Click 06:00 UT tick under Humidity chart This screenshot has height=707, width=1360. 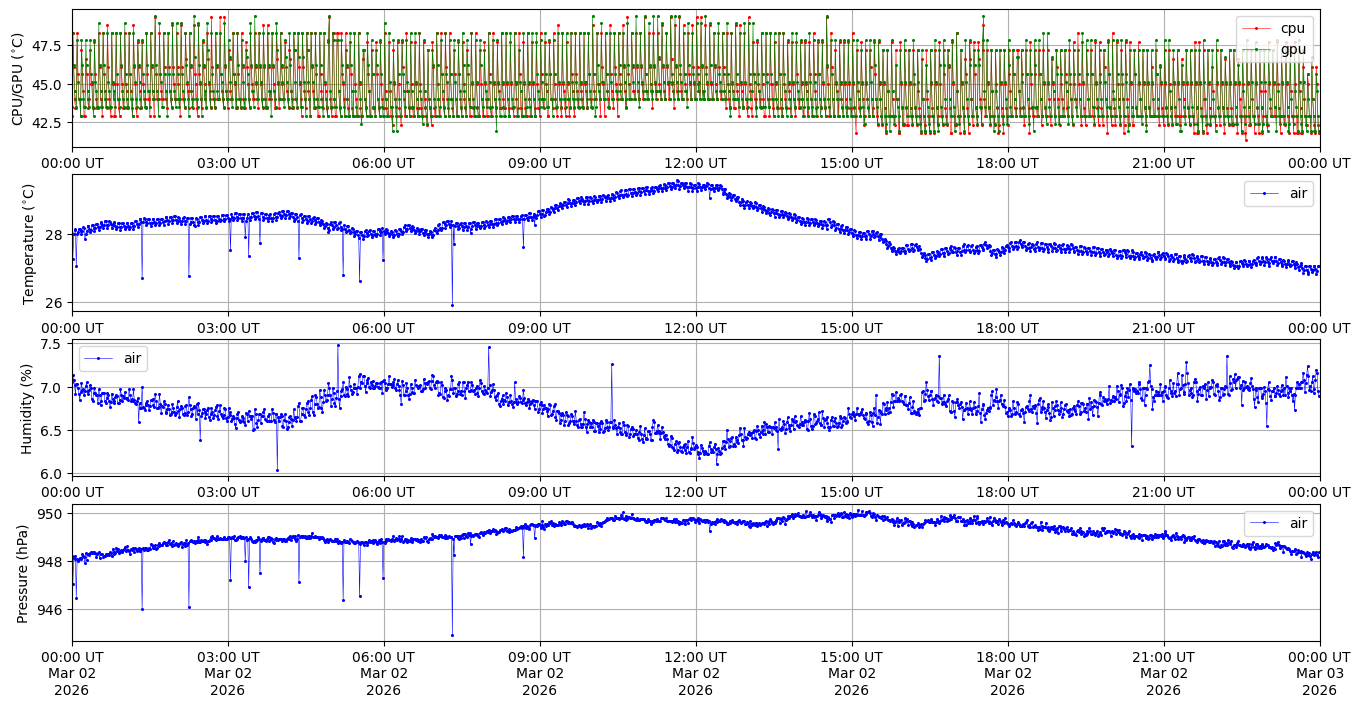tap(383, 492)
